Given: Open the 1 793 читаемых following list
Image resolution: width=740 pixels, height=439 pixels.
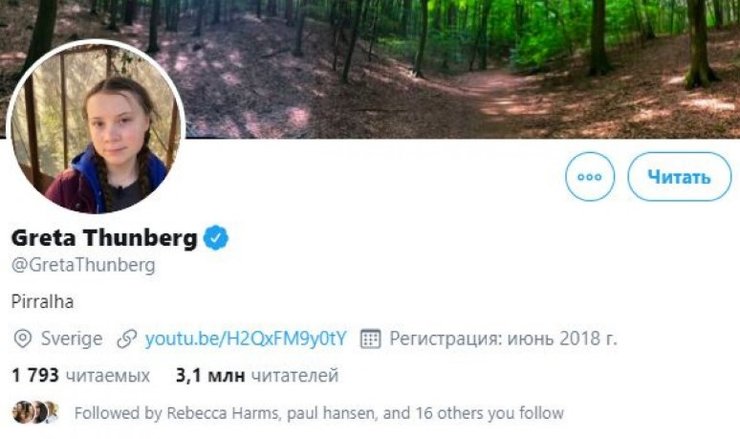Looking at the screenshot, I should [81, 376].
